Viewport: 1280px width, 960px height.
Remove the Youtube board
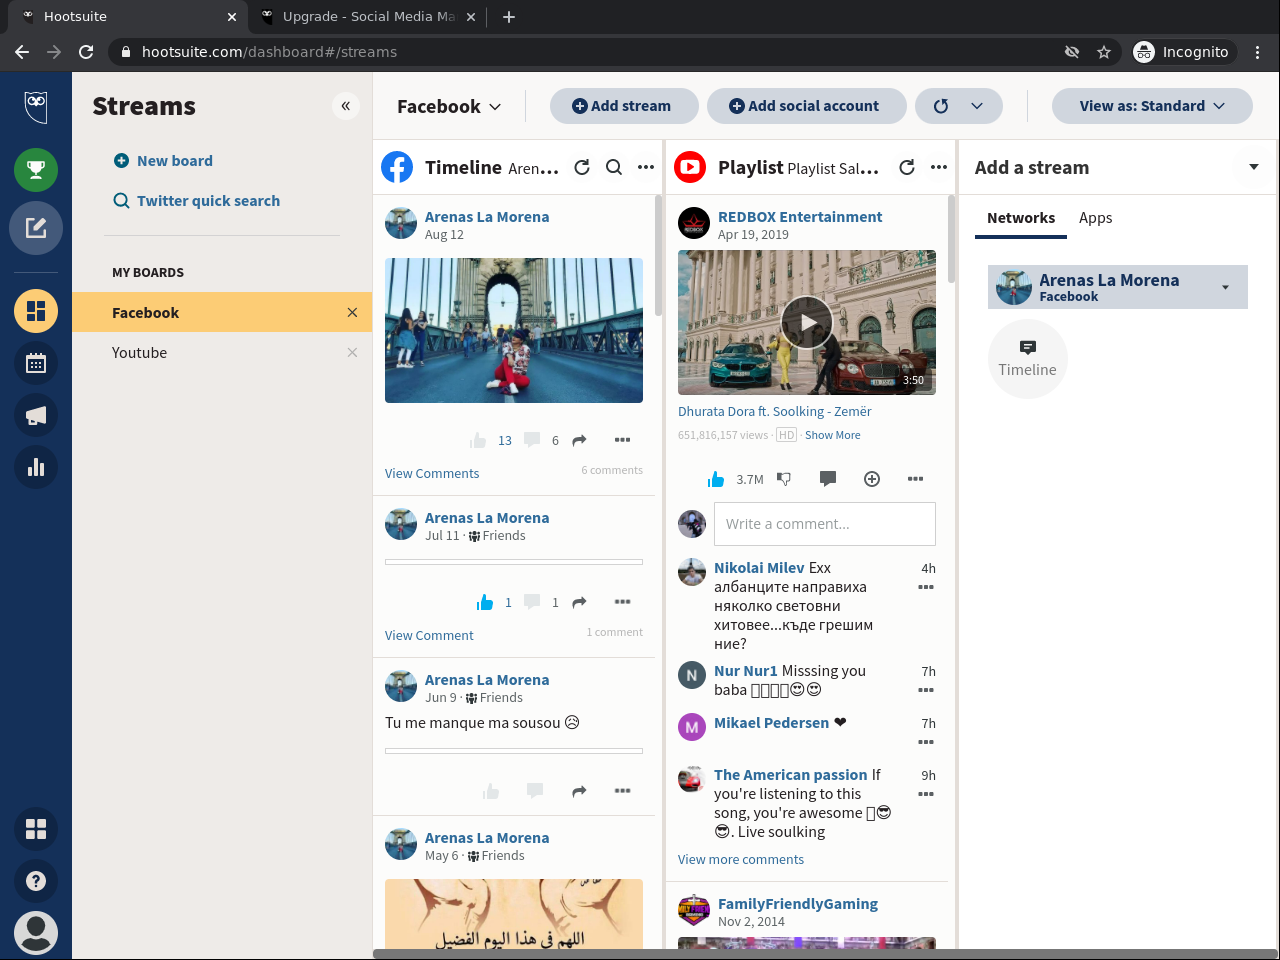click(x=352, y=352)
